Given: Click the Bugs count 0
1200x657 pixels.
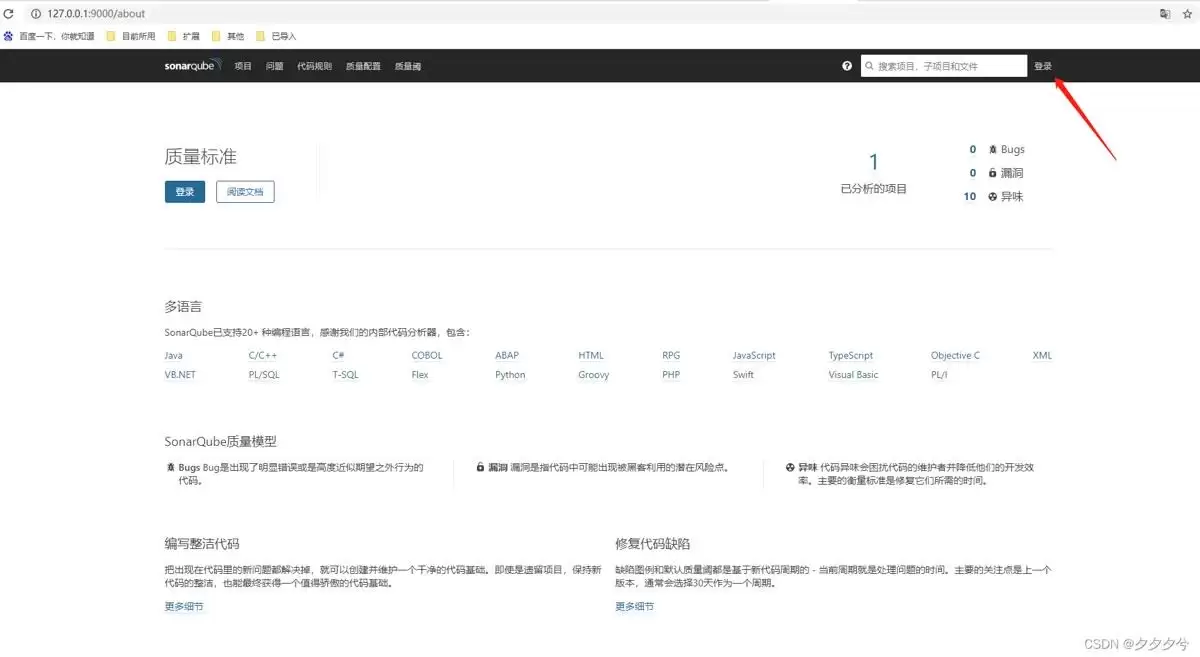Looking at the screenshot, I should pyautogui.click(x=973, y=150).
